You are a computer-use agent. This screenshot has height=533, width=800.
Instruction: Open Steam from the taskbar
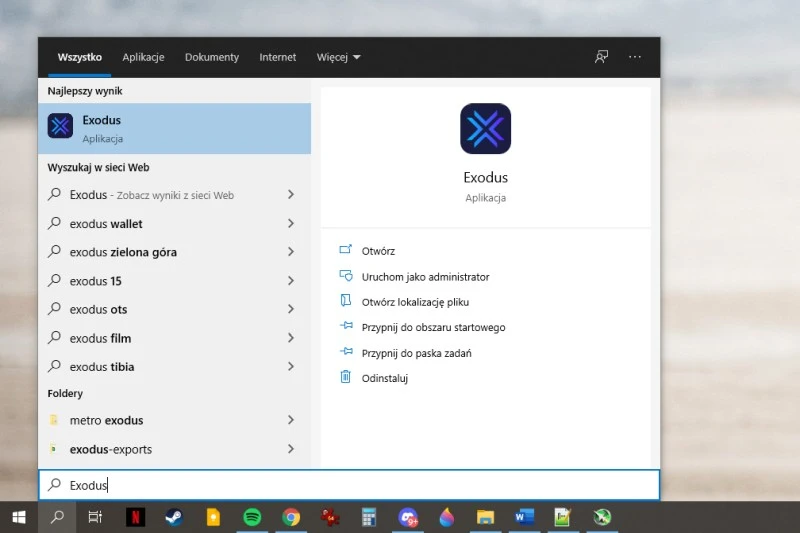point(174,517)
